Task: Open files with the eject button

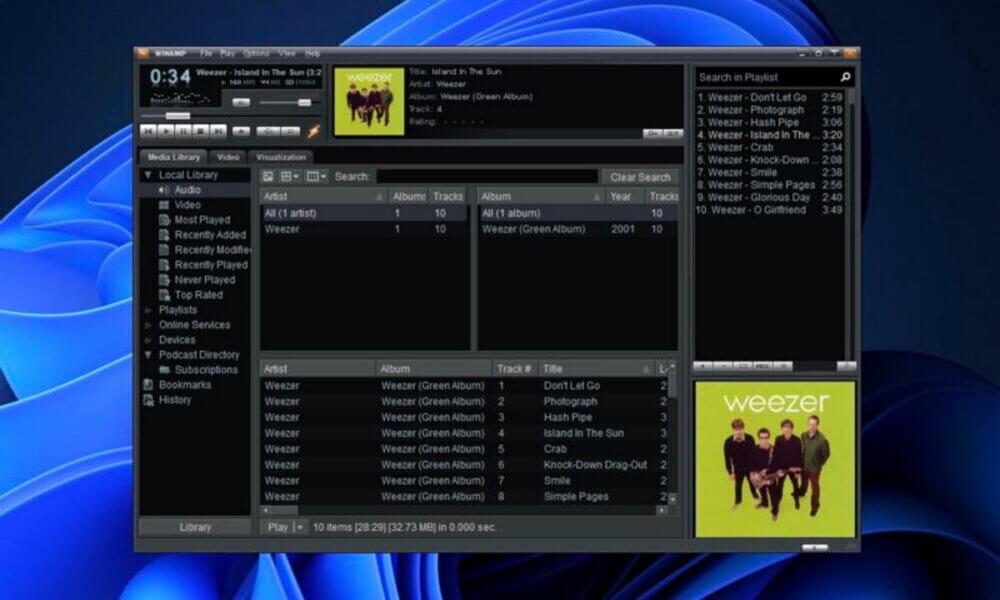Action: tap(241, 131)
